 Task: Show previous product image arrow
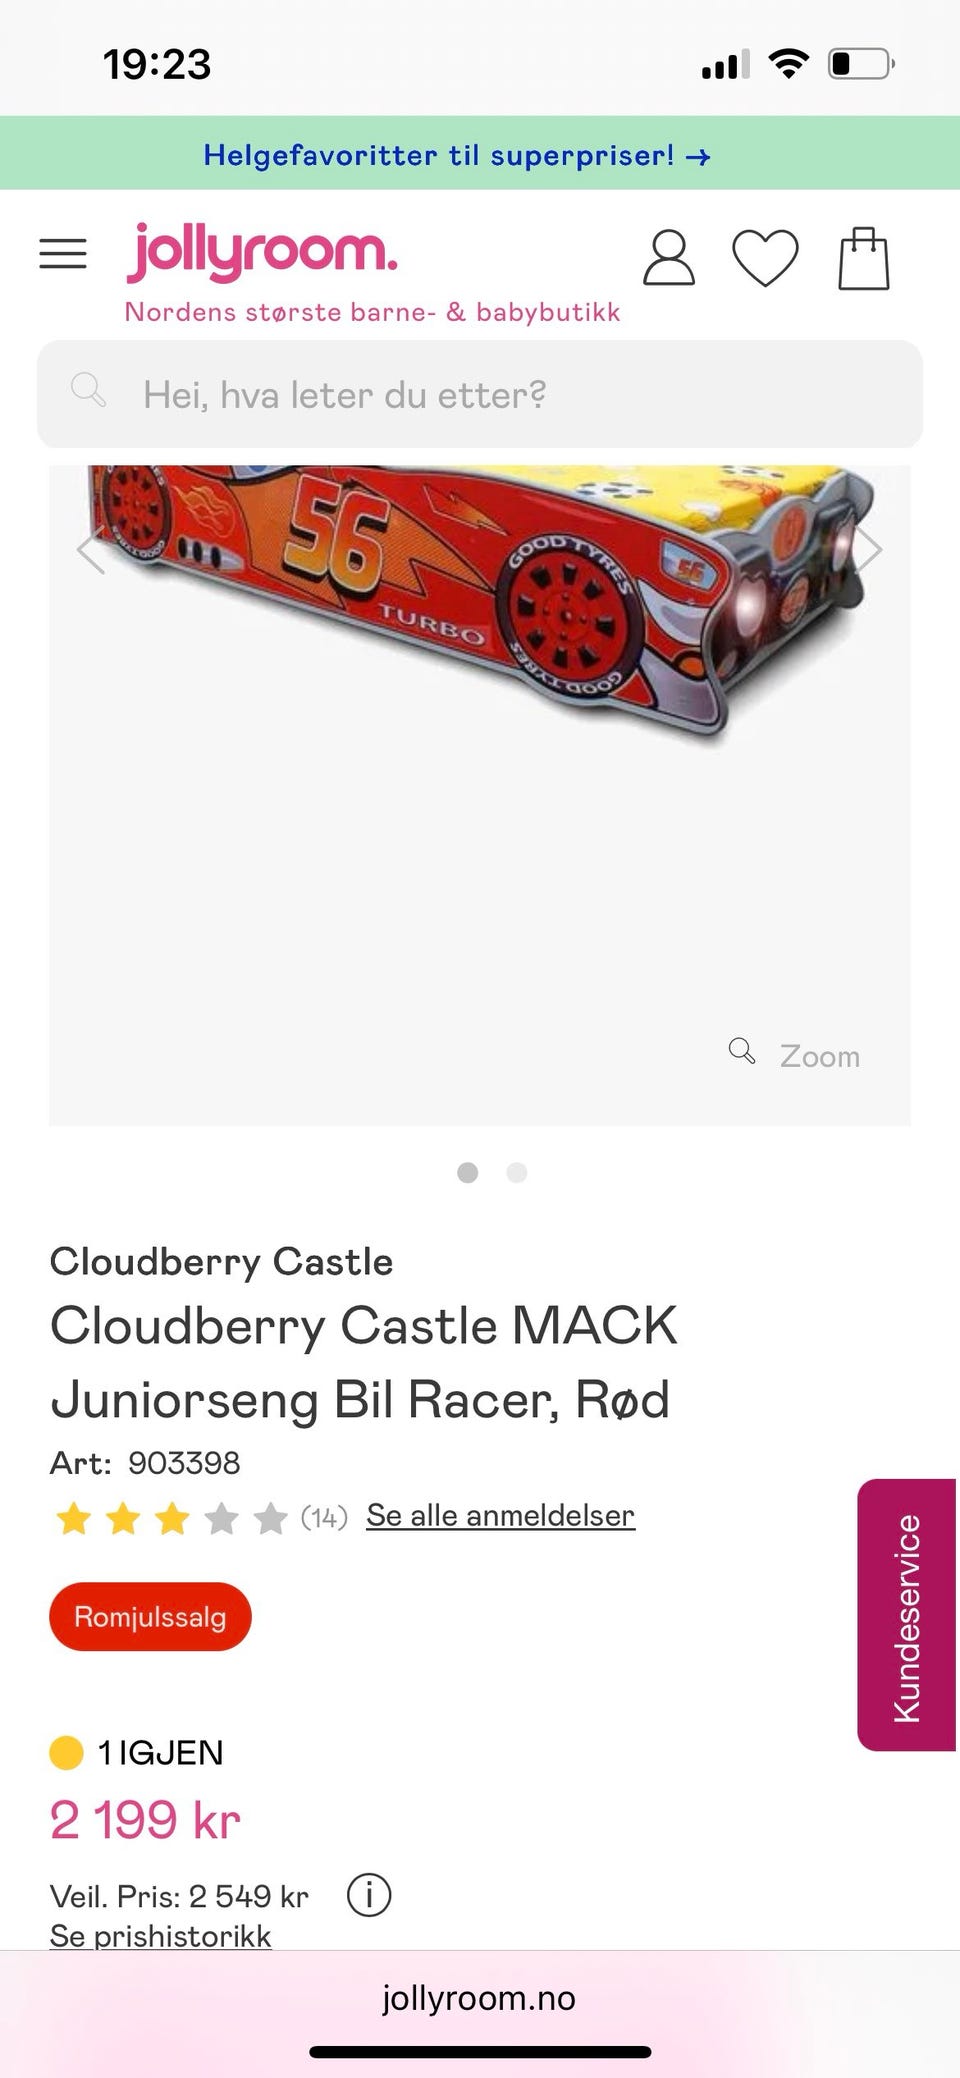point(91,549)
